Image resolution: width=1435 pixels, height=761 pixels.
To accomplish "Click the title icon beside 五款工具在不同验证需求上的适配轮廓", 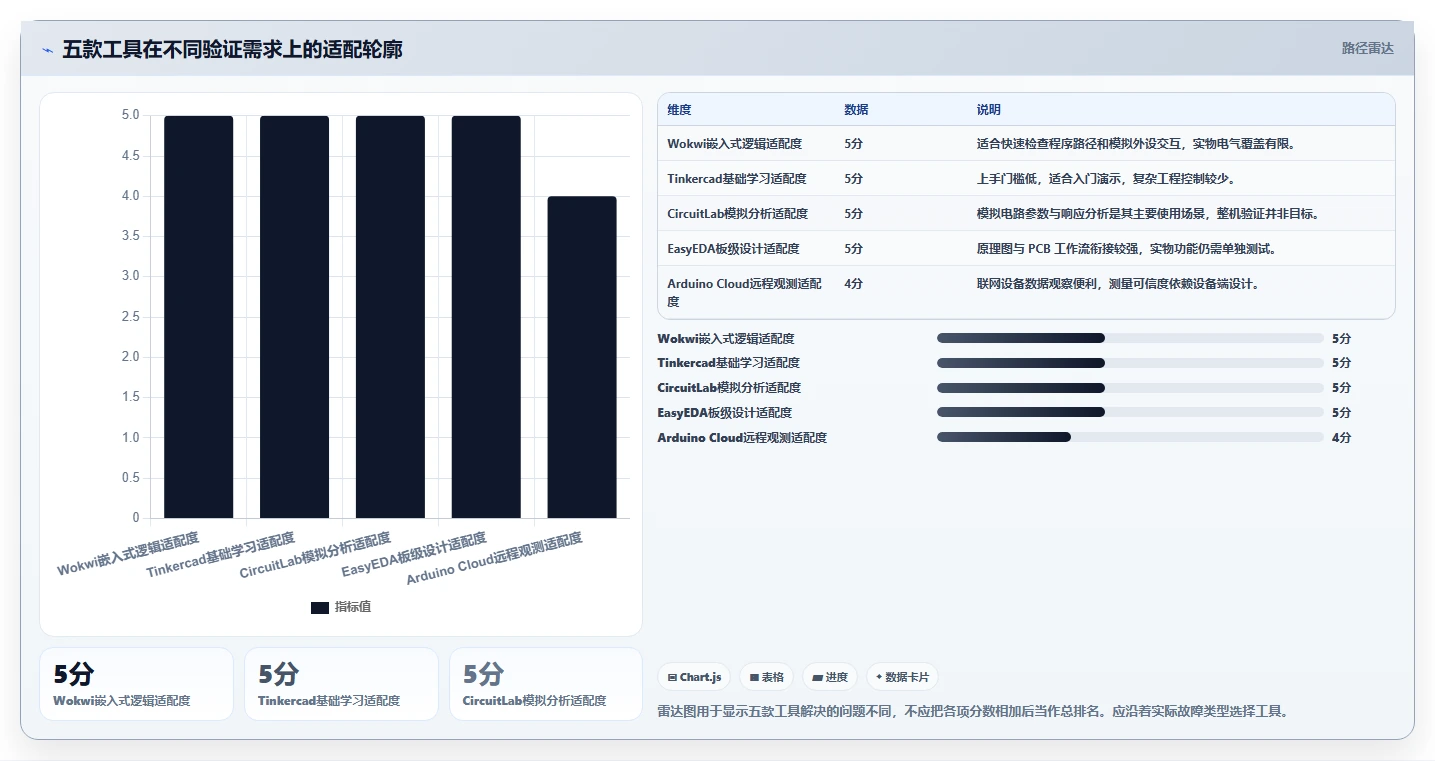I will (47, 50).
